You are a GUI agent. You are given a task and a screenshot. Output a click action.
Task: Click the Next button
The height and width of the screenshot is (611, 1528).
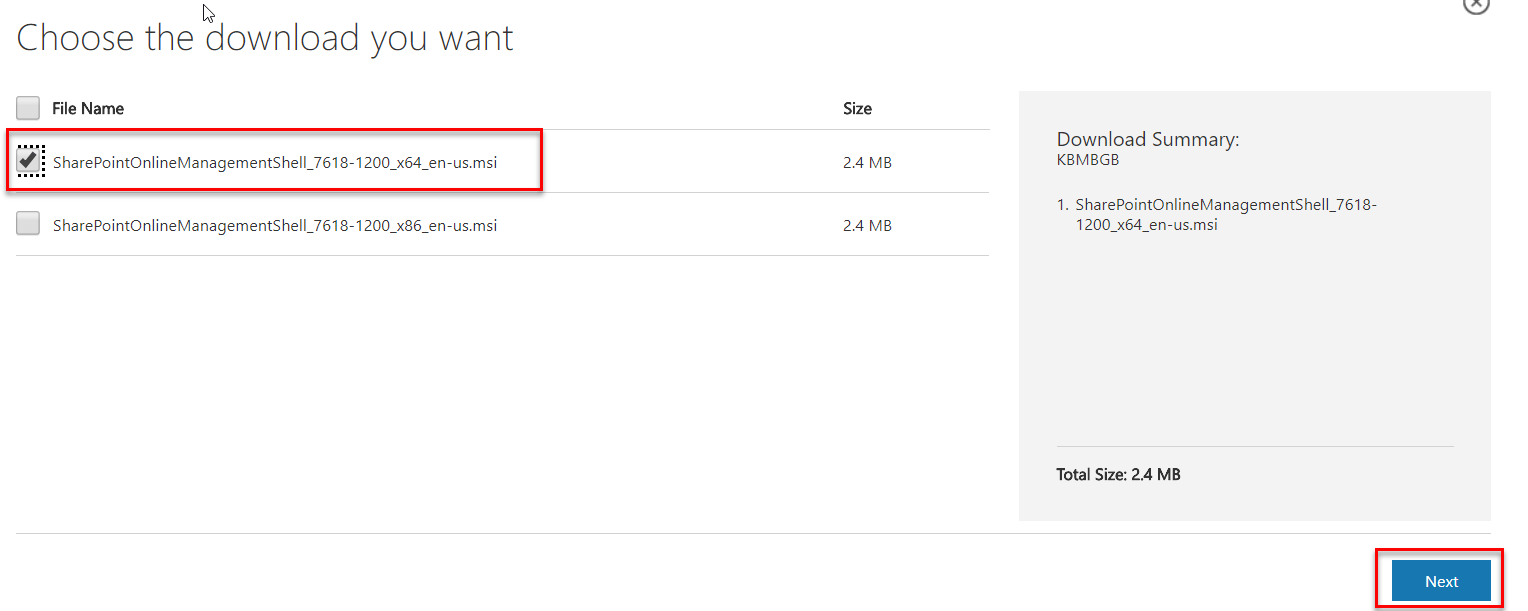click(1440, 580)
